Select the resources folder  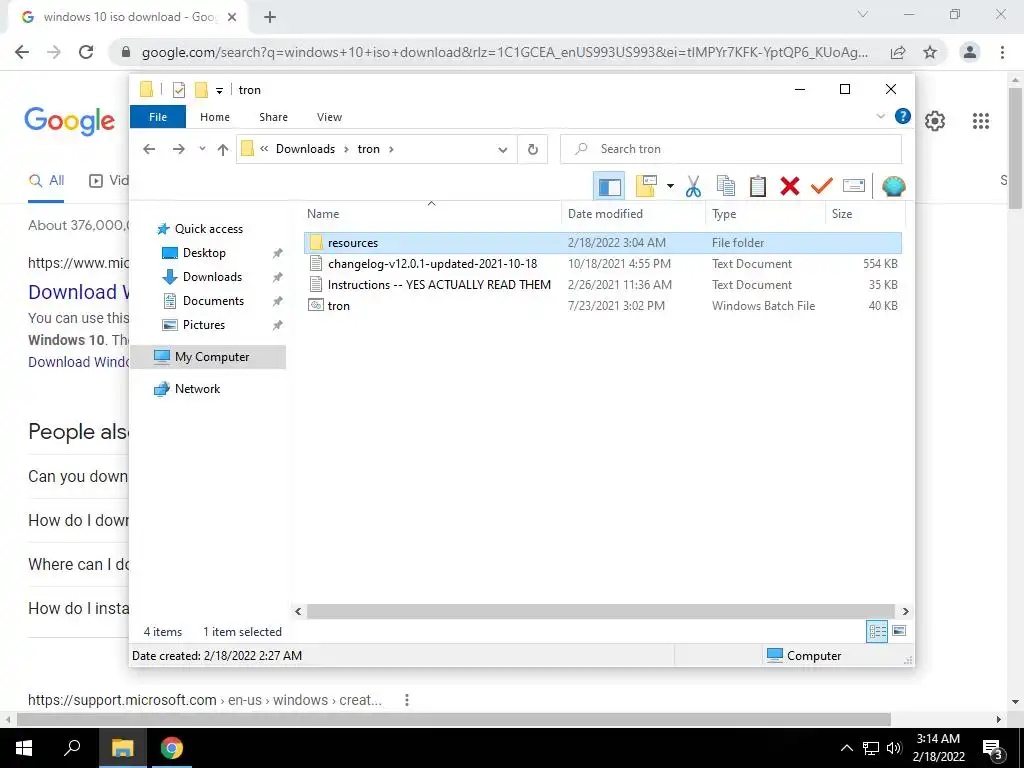pos(603,243)
